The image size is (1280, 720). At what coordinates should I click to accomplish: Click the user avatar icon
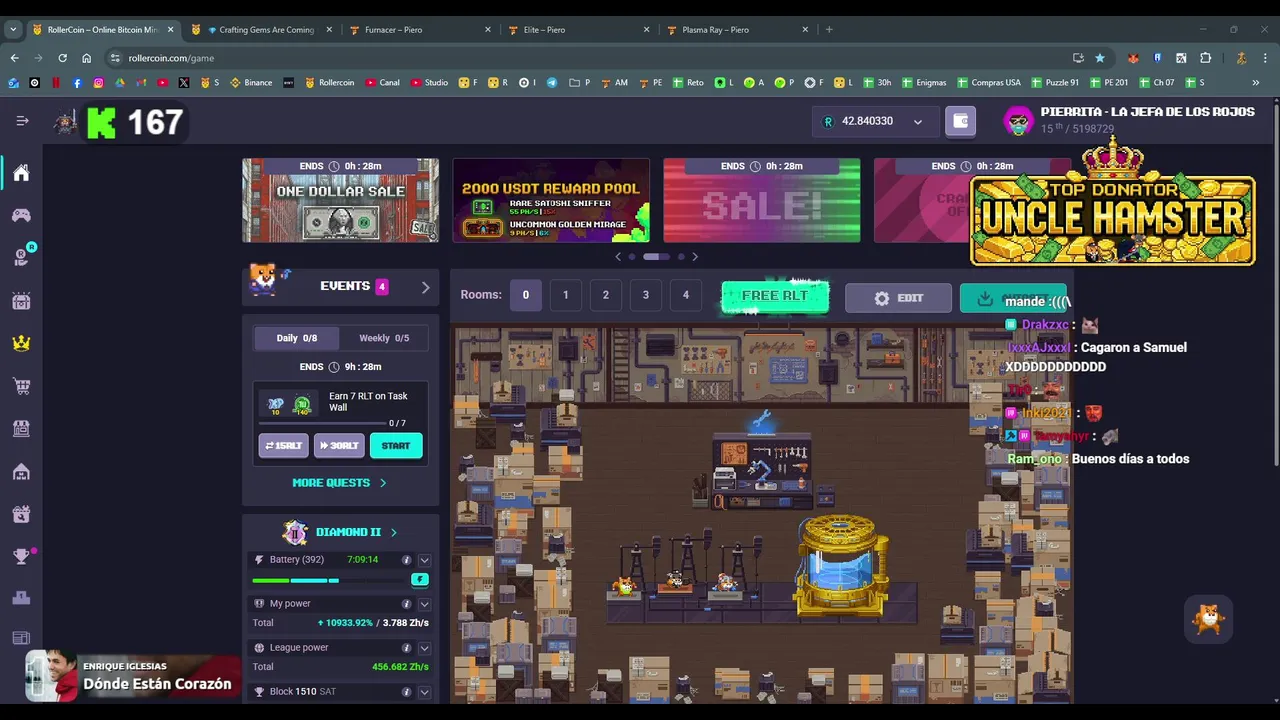pyautogui.click(x=1018, y=122)
